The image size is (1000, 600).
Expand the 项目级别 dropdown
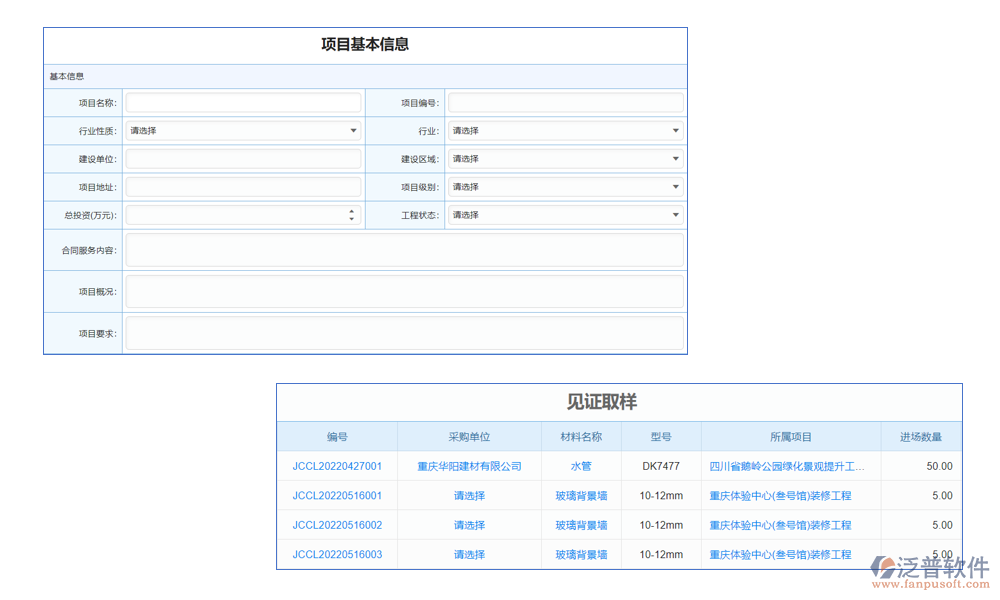[565, 187]
